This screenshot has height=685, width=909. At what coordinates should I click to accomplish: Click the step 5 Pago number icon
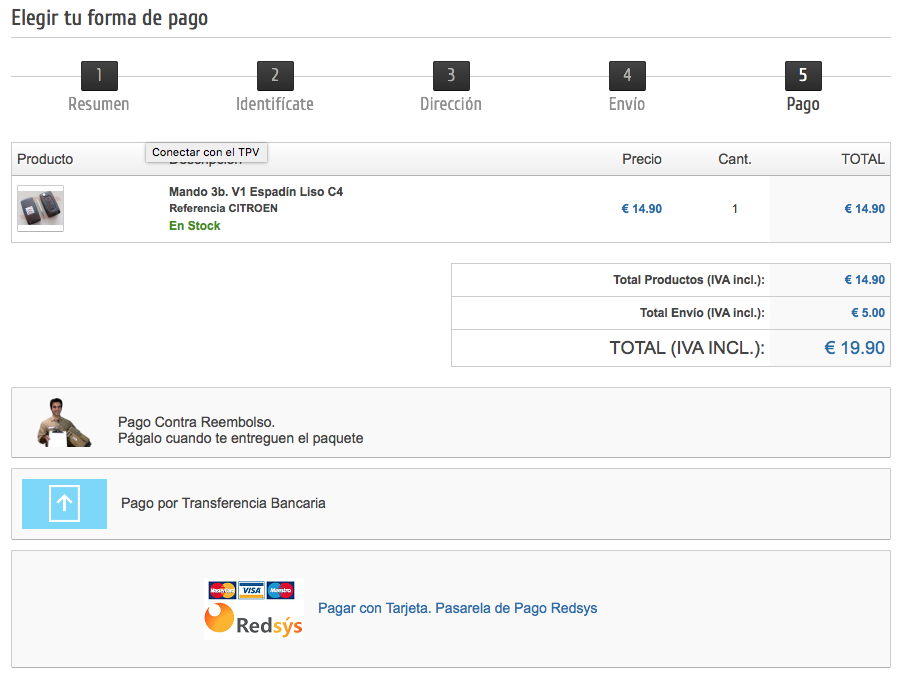point(803,76)
